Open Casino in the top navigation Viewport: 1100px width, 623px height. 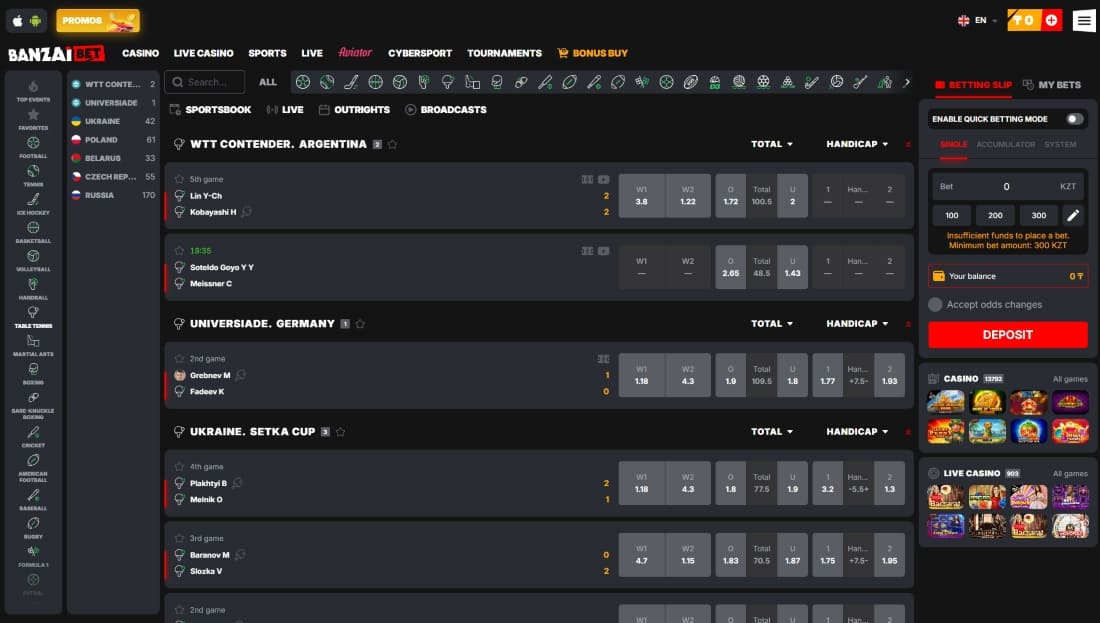140,53
